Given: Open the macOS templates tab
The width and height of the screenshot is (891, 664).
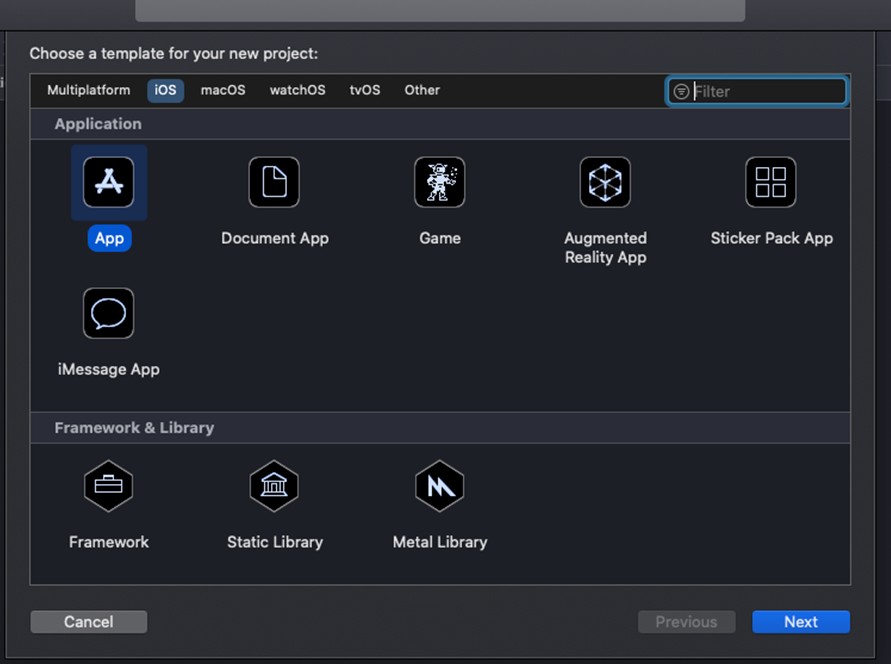Looking at the screenshot, I should coord(223,90).
